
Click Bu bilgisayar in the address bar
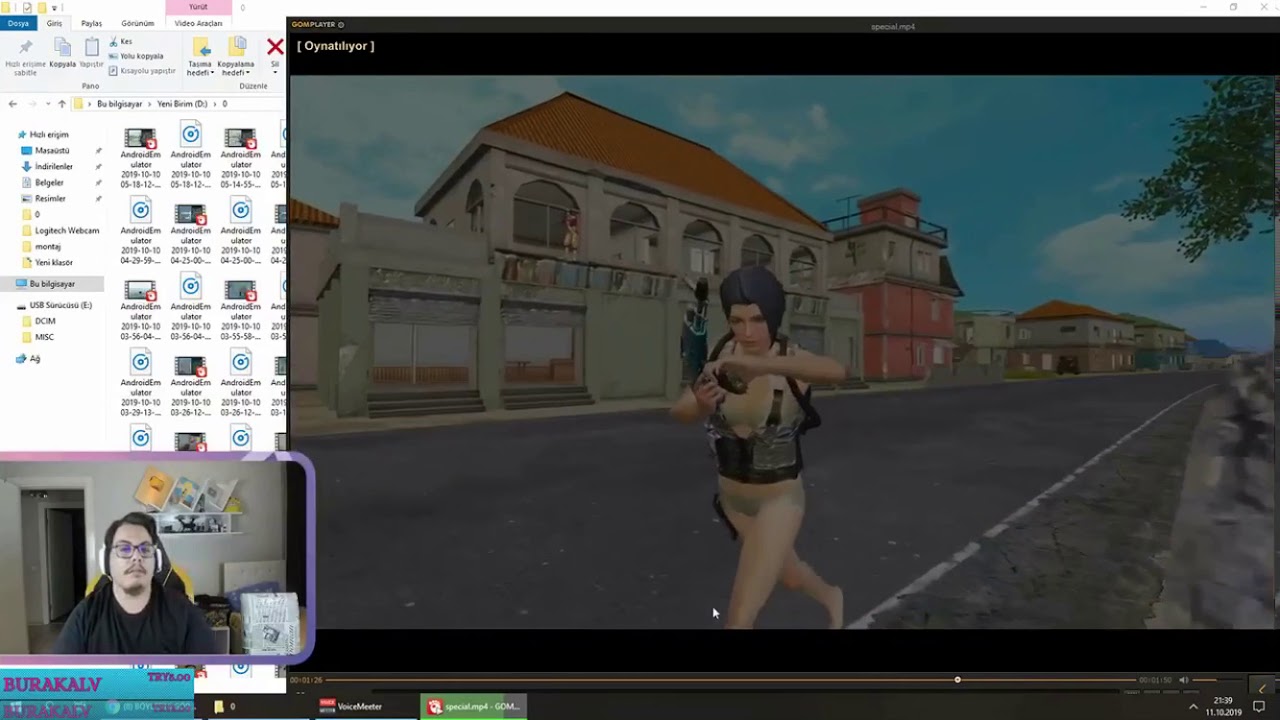[x=120, y=104]
